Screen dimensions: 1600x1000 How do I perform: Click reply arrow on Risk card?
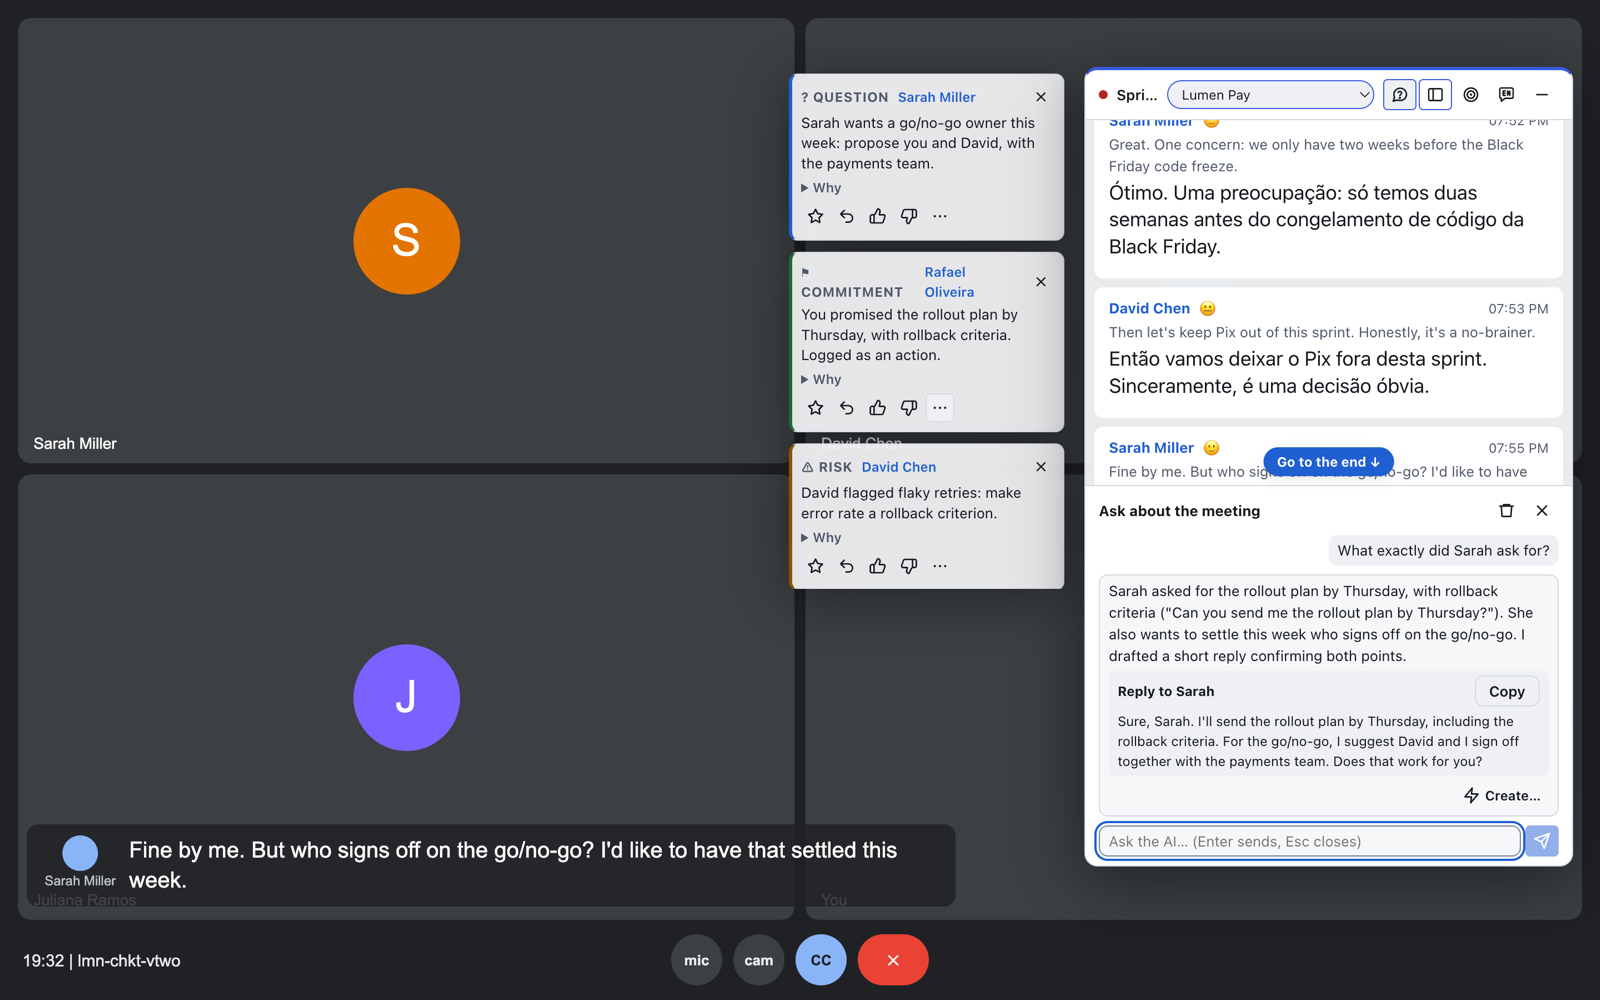tap(847, 566)
